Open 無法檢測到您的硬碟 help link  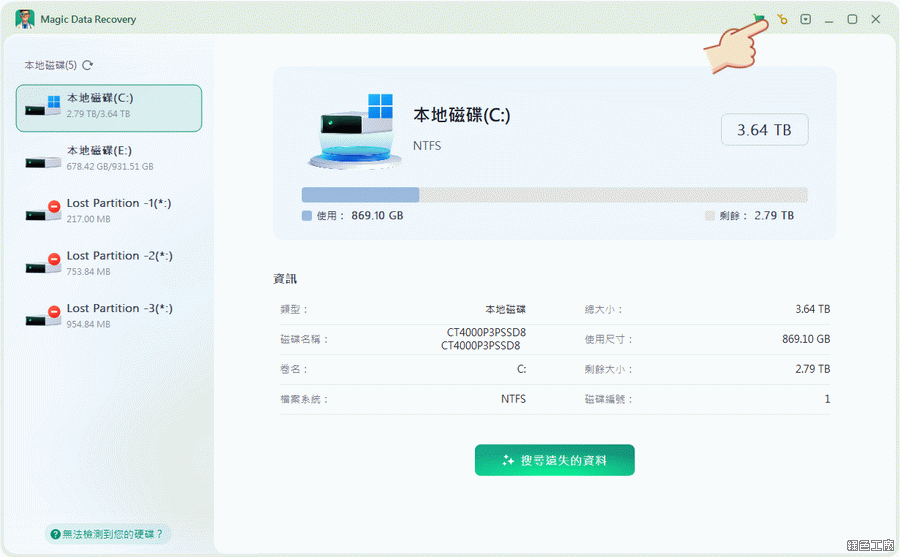pos(105,534)
